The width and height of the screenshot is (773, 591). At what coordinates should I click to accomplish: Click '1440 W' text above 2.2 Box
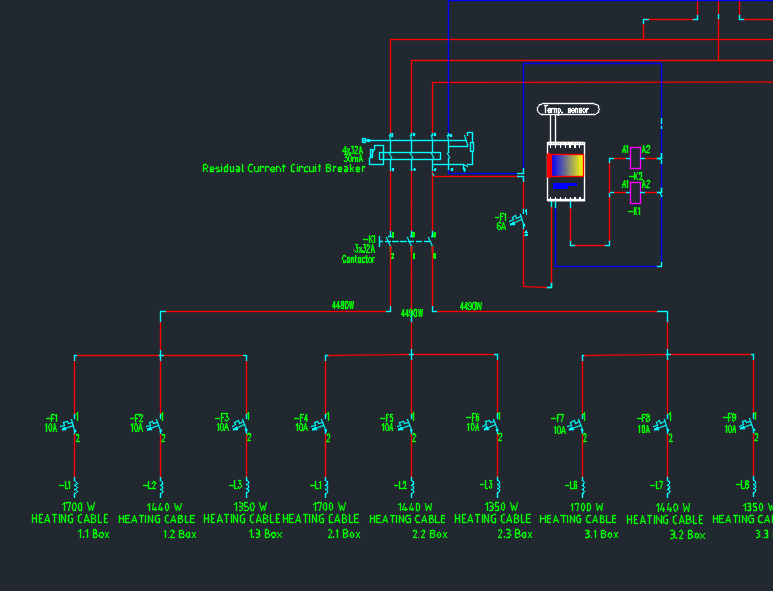[x=416, y=507]
